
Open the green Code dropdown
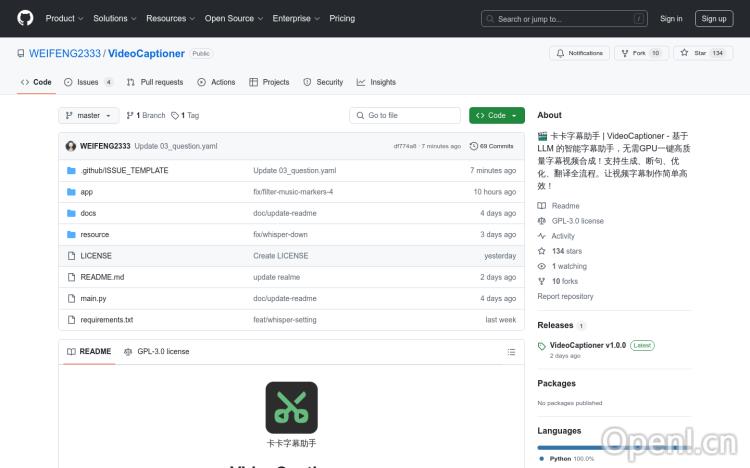[x=496, y=116]
